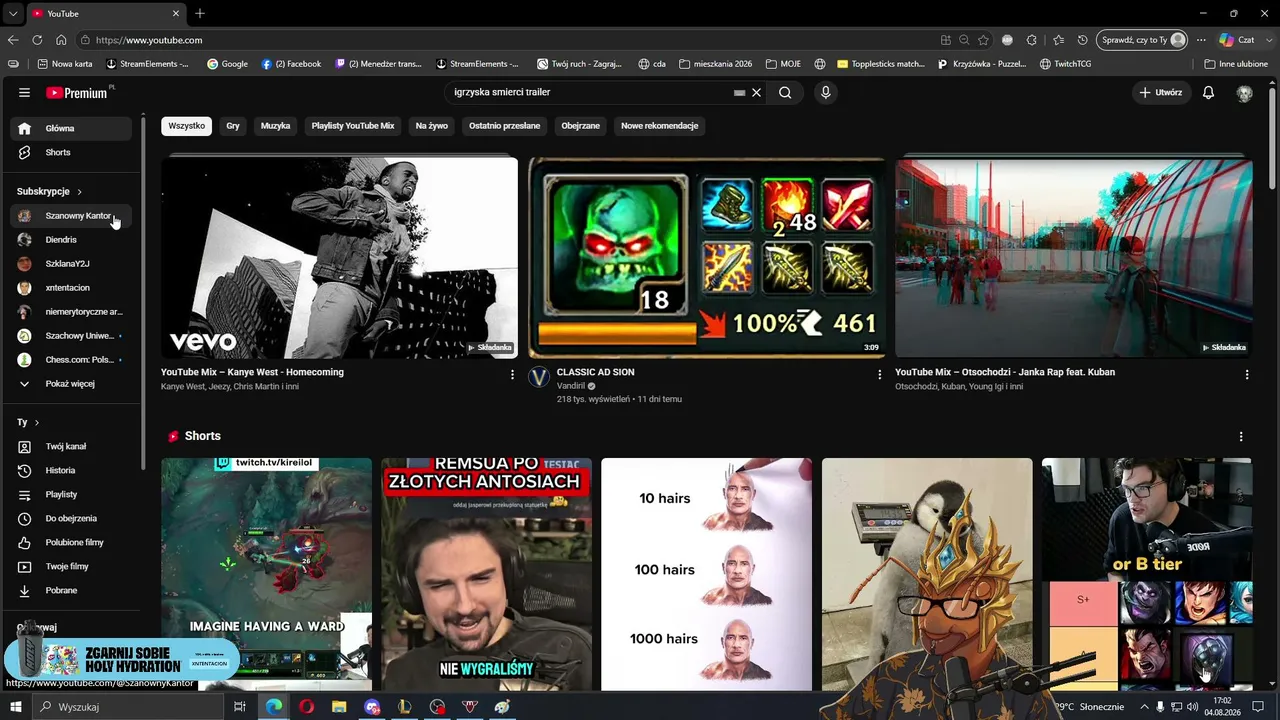The width and height of the screenshot is (1280, 720).
Task: Expand the Ty section chevron
Action: click(x=37, y=422)
